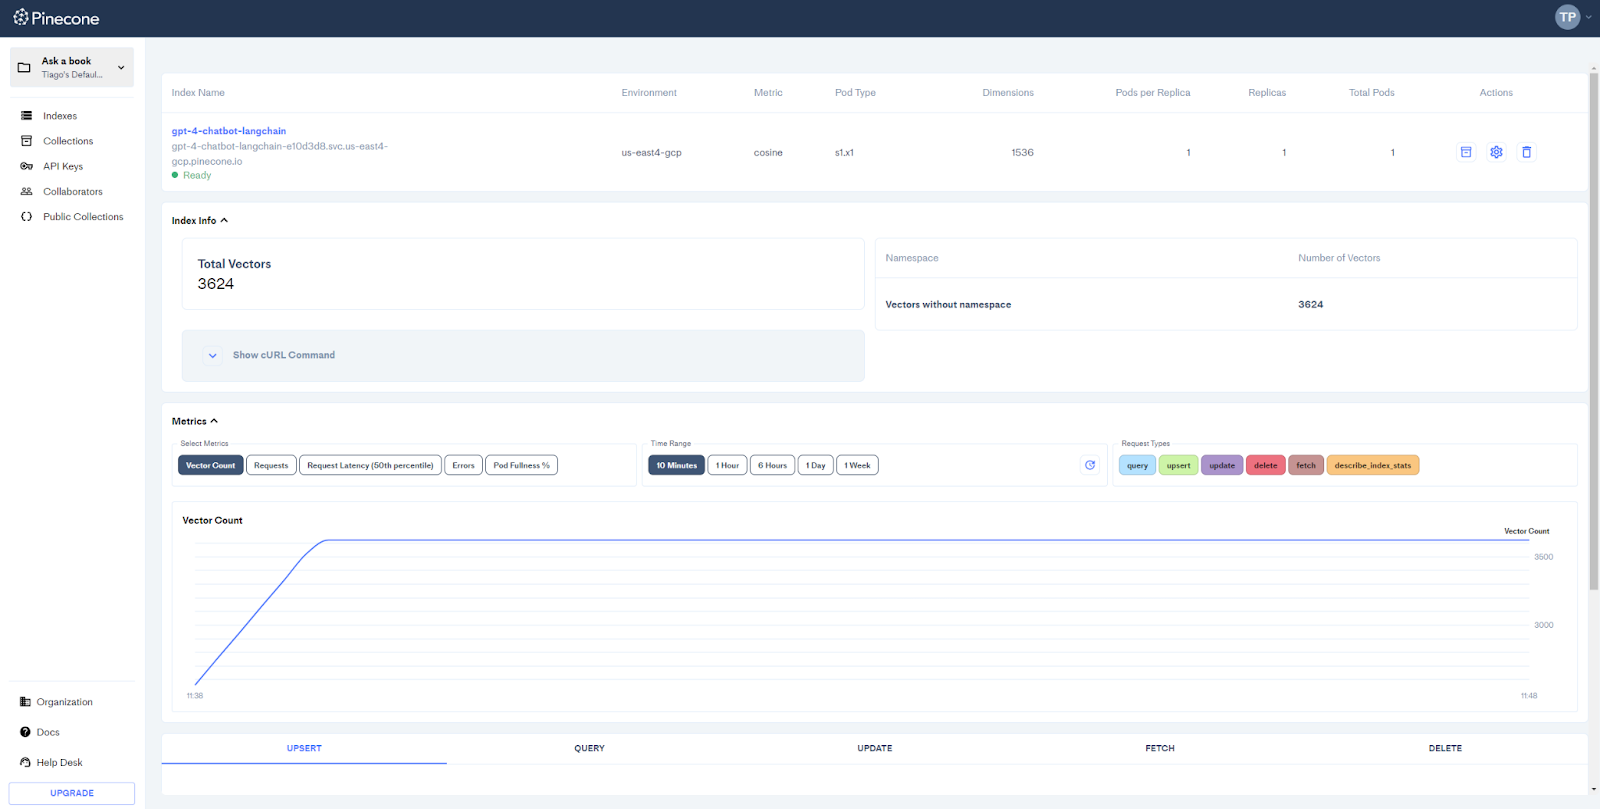This screenshot has height=809, width=1600.
Task: Open the Ask a book project dropdown
Action: pyautogui.click(x=72, y=67)
